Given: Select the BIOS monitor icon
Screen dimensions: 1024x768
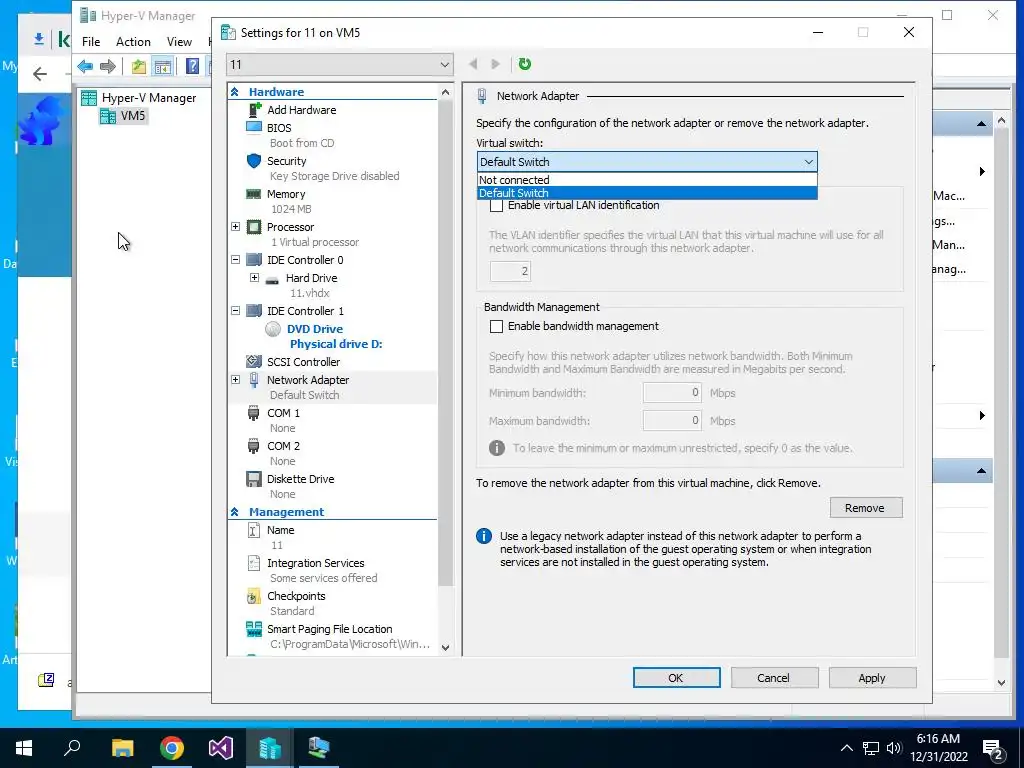Looking at the screenshot, I should [254, 127].
